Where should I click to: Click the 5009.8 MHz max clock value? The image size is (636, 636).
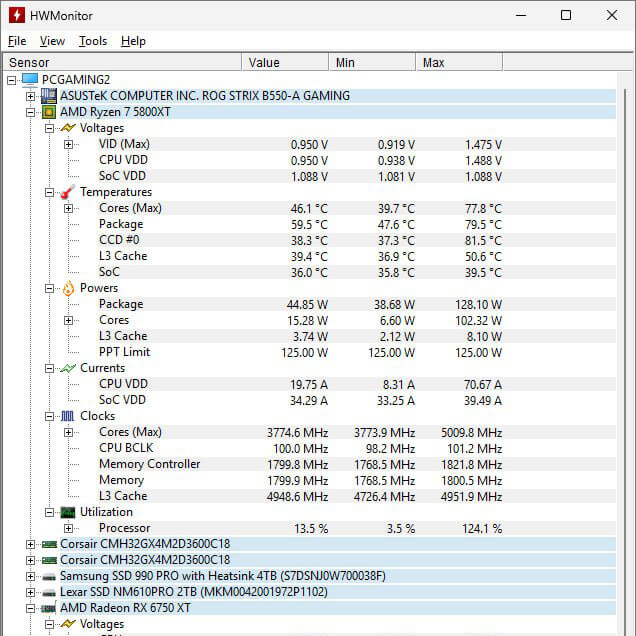click(471, 433)
